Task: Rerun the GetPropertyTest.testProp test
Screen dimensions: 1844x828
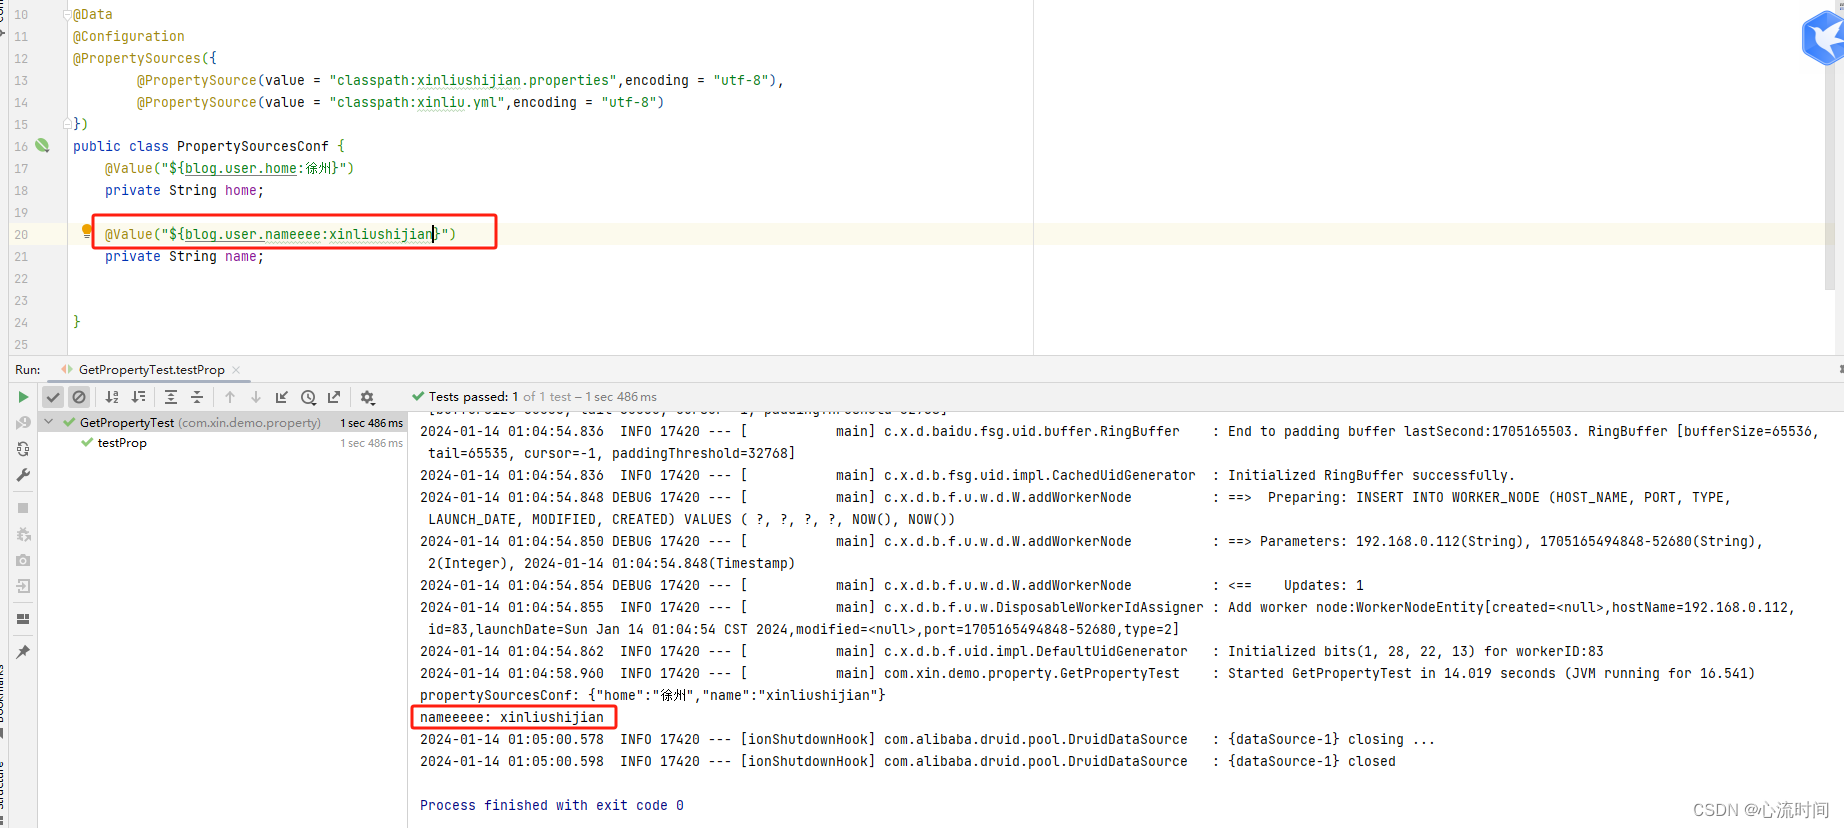Action: [x=23, y=397]
